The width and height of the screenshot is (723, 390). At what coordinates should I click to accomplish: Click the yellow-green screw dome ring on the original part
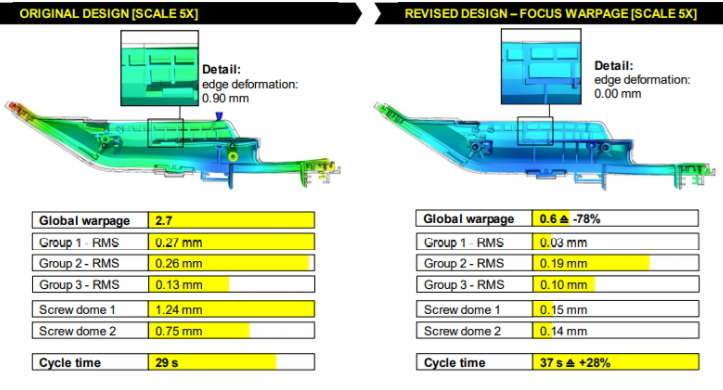233,157
